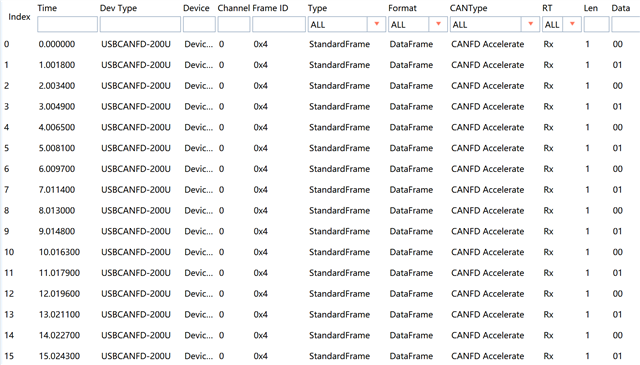Select time value 4.006500
640x365 pixels.
(57, 127)
